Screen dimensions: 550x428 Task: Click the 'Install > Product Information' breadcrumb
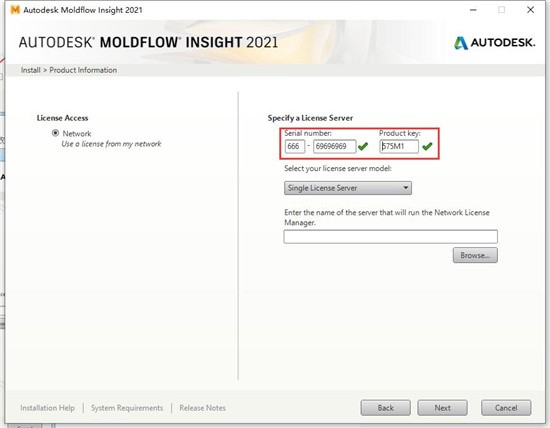pos(69,70)
